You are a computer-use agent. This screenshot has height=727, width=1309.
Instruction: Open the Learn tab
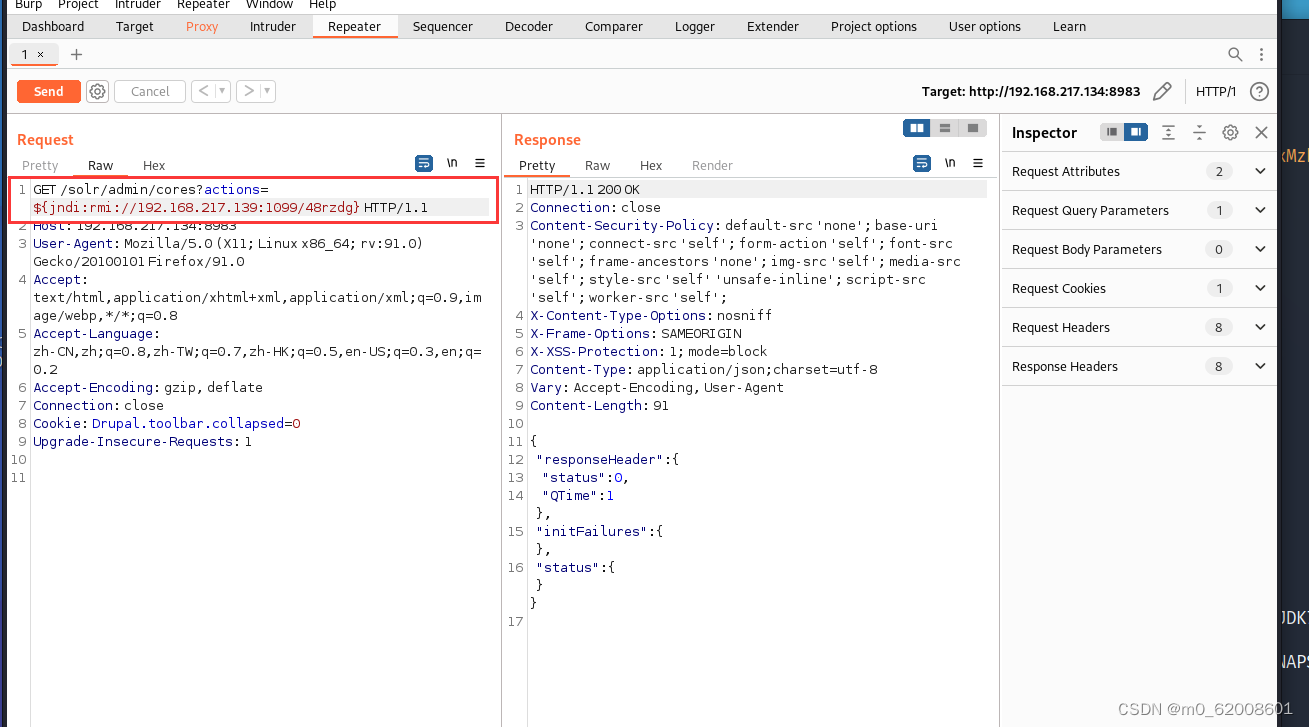click(1069, 26)
